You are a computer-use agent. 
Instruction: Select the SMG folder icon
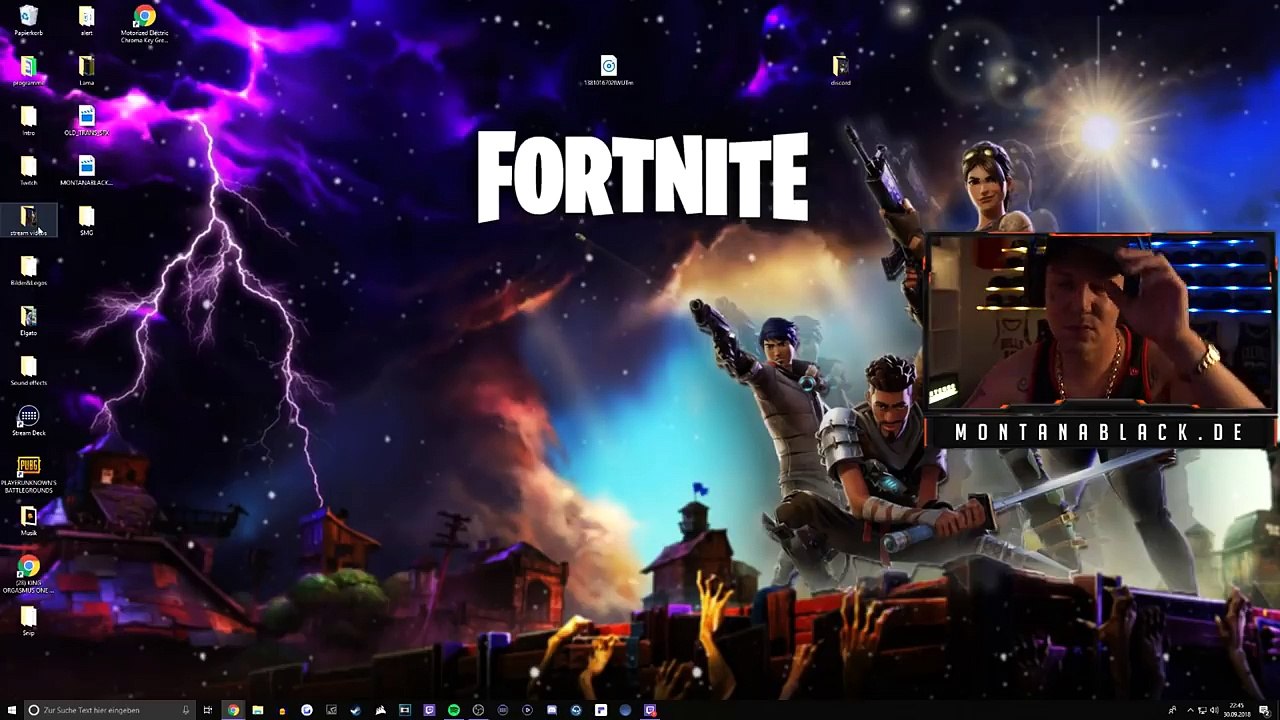pos(86,221)
